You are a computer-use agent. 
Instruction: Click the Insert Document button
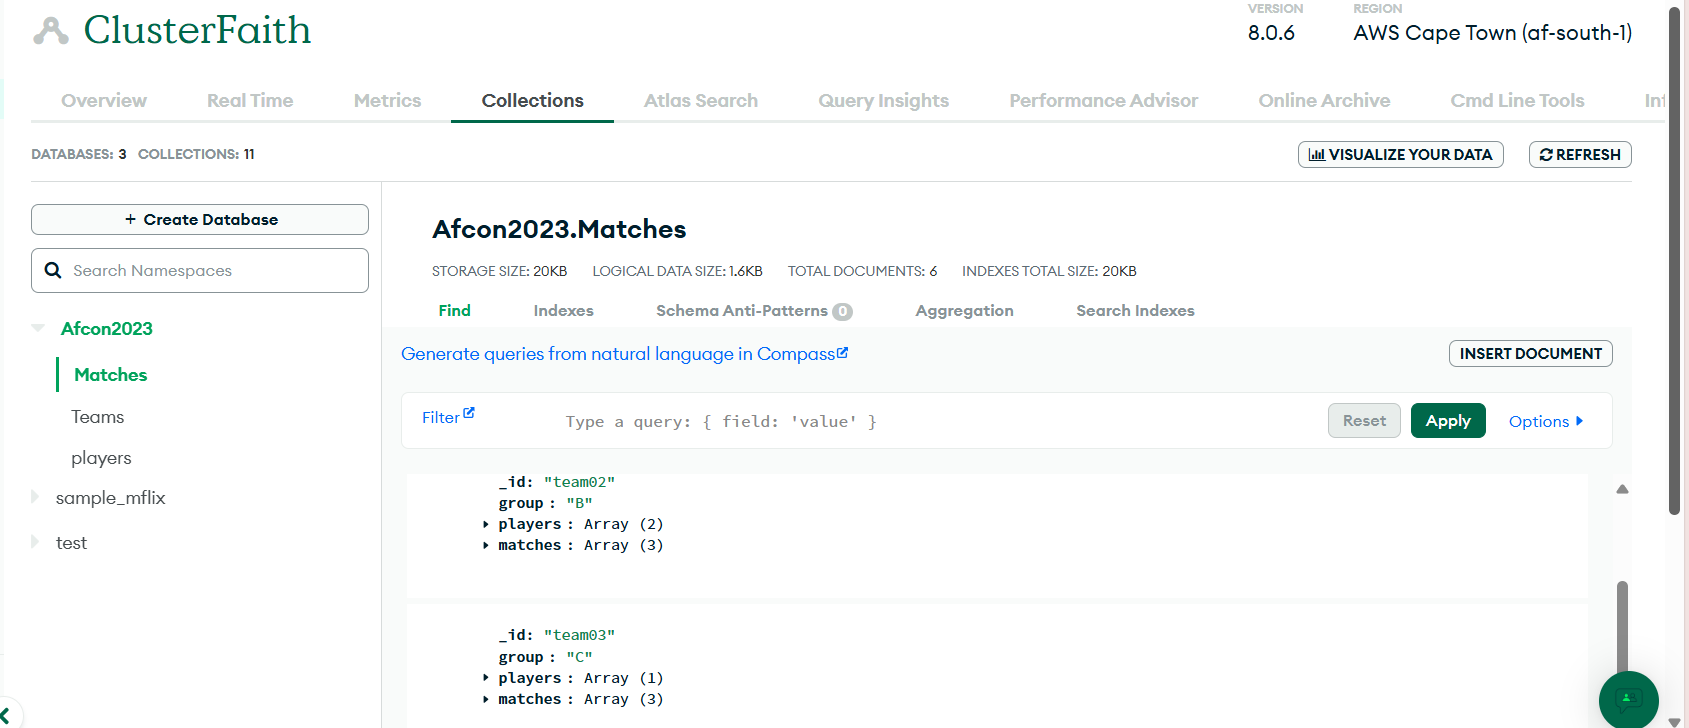pyautogui.click(x=1530, y=354)
